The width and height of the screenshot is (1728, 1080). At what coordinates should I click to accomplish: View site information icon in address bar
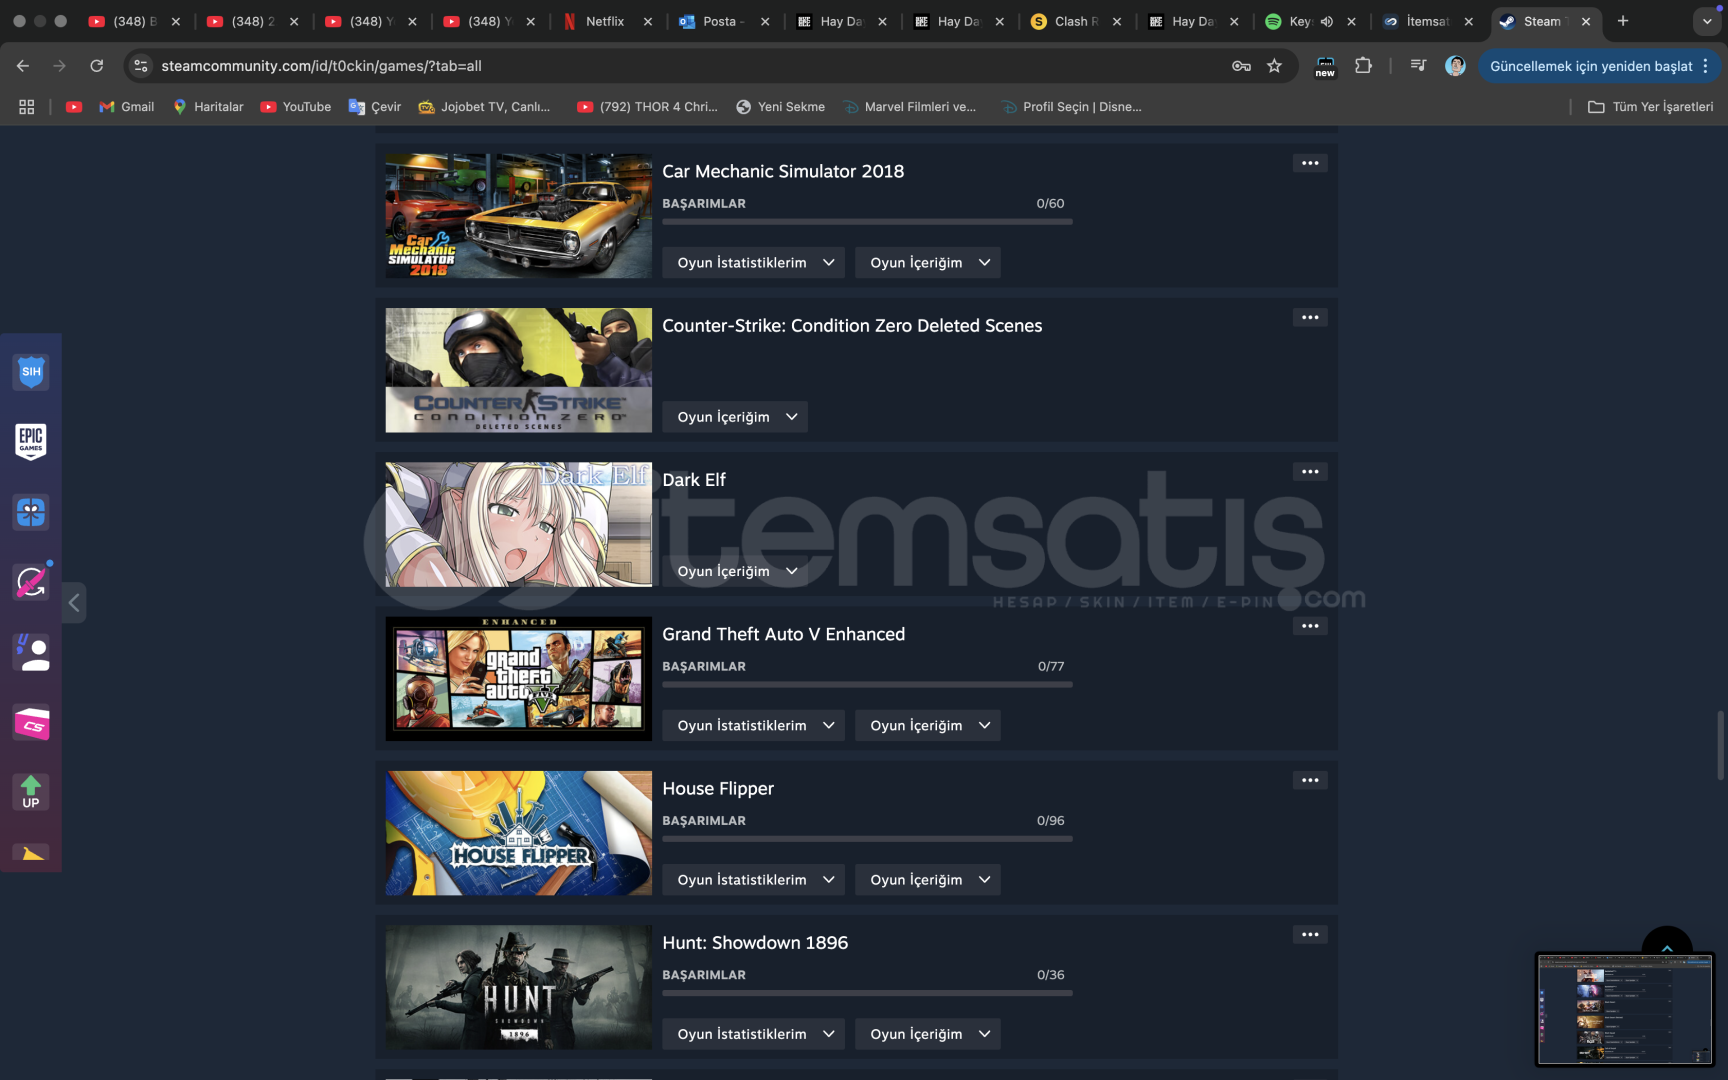[141, 66]
